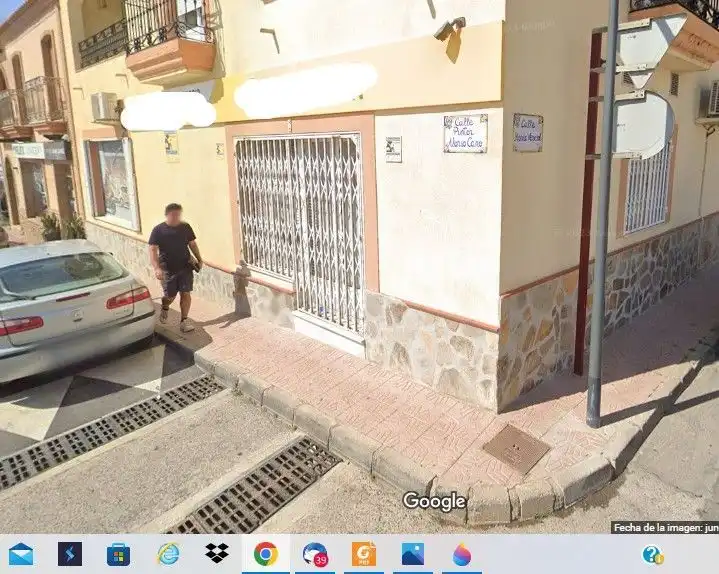Screen dimensions: 719x574
Task: Open Dropbox from the taskbar
Action: pyautogui.click(x=217, y=554)
